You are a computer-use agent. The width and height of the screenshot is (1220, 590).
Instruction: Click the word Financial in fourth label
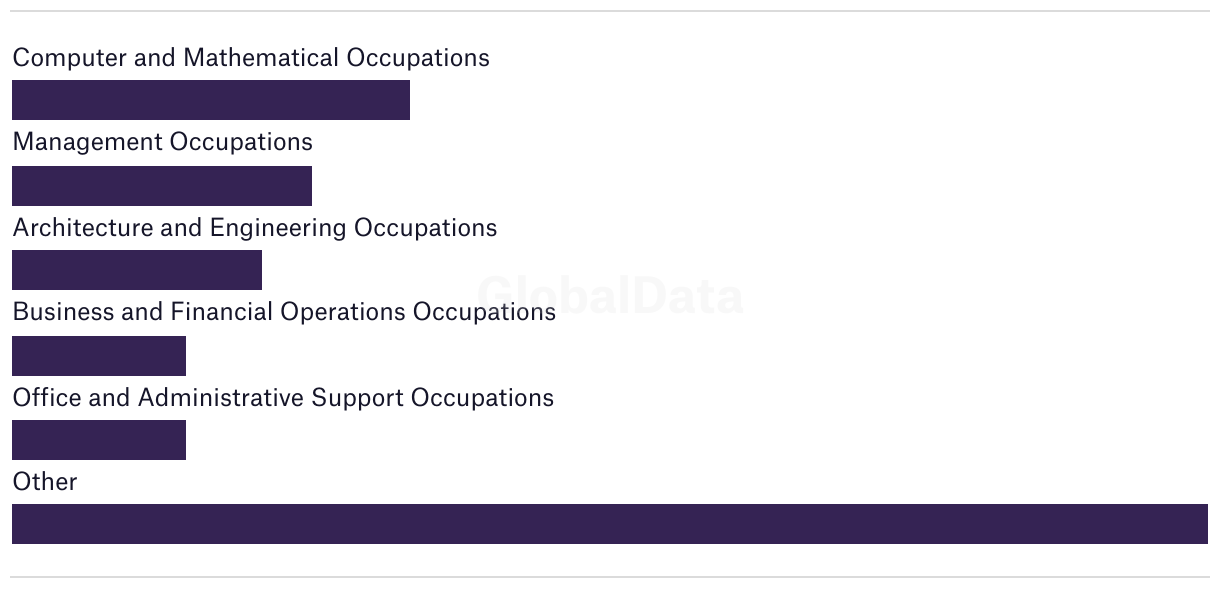(x=222, y=312)
